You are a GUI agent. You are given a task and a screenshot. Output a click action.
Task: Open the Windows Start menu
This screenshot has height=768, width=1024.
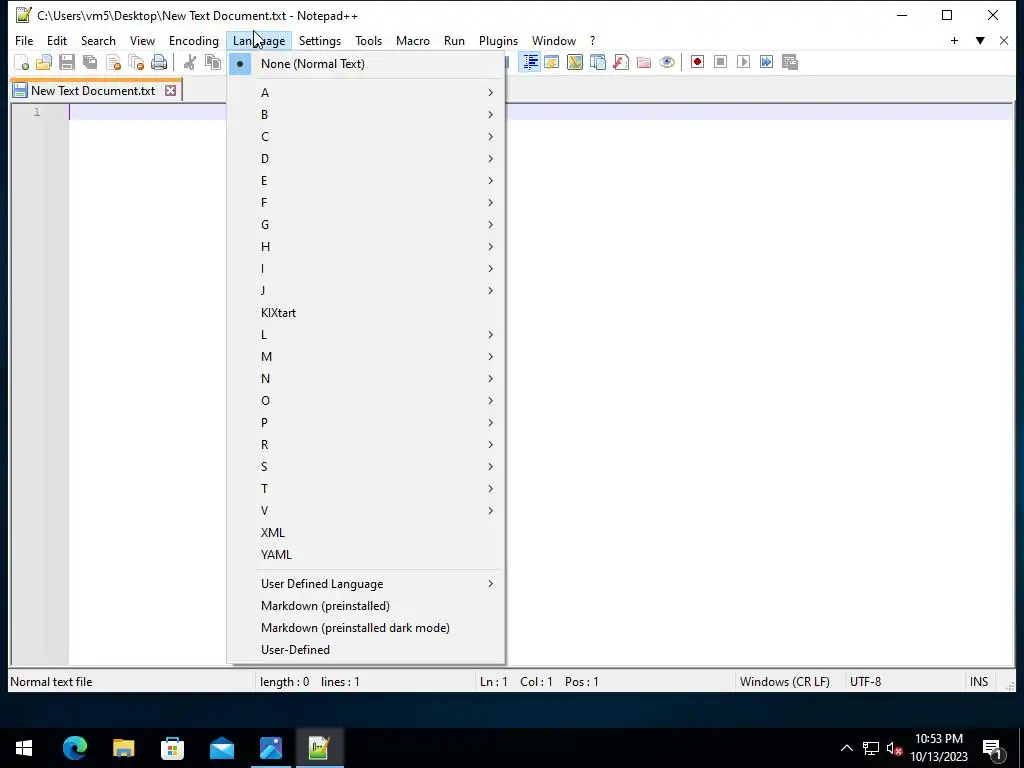pyautogui.click(x=24, y=748)
